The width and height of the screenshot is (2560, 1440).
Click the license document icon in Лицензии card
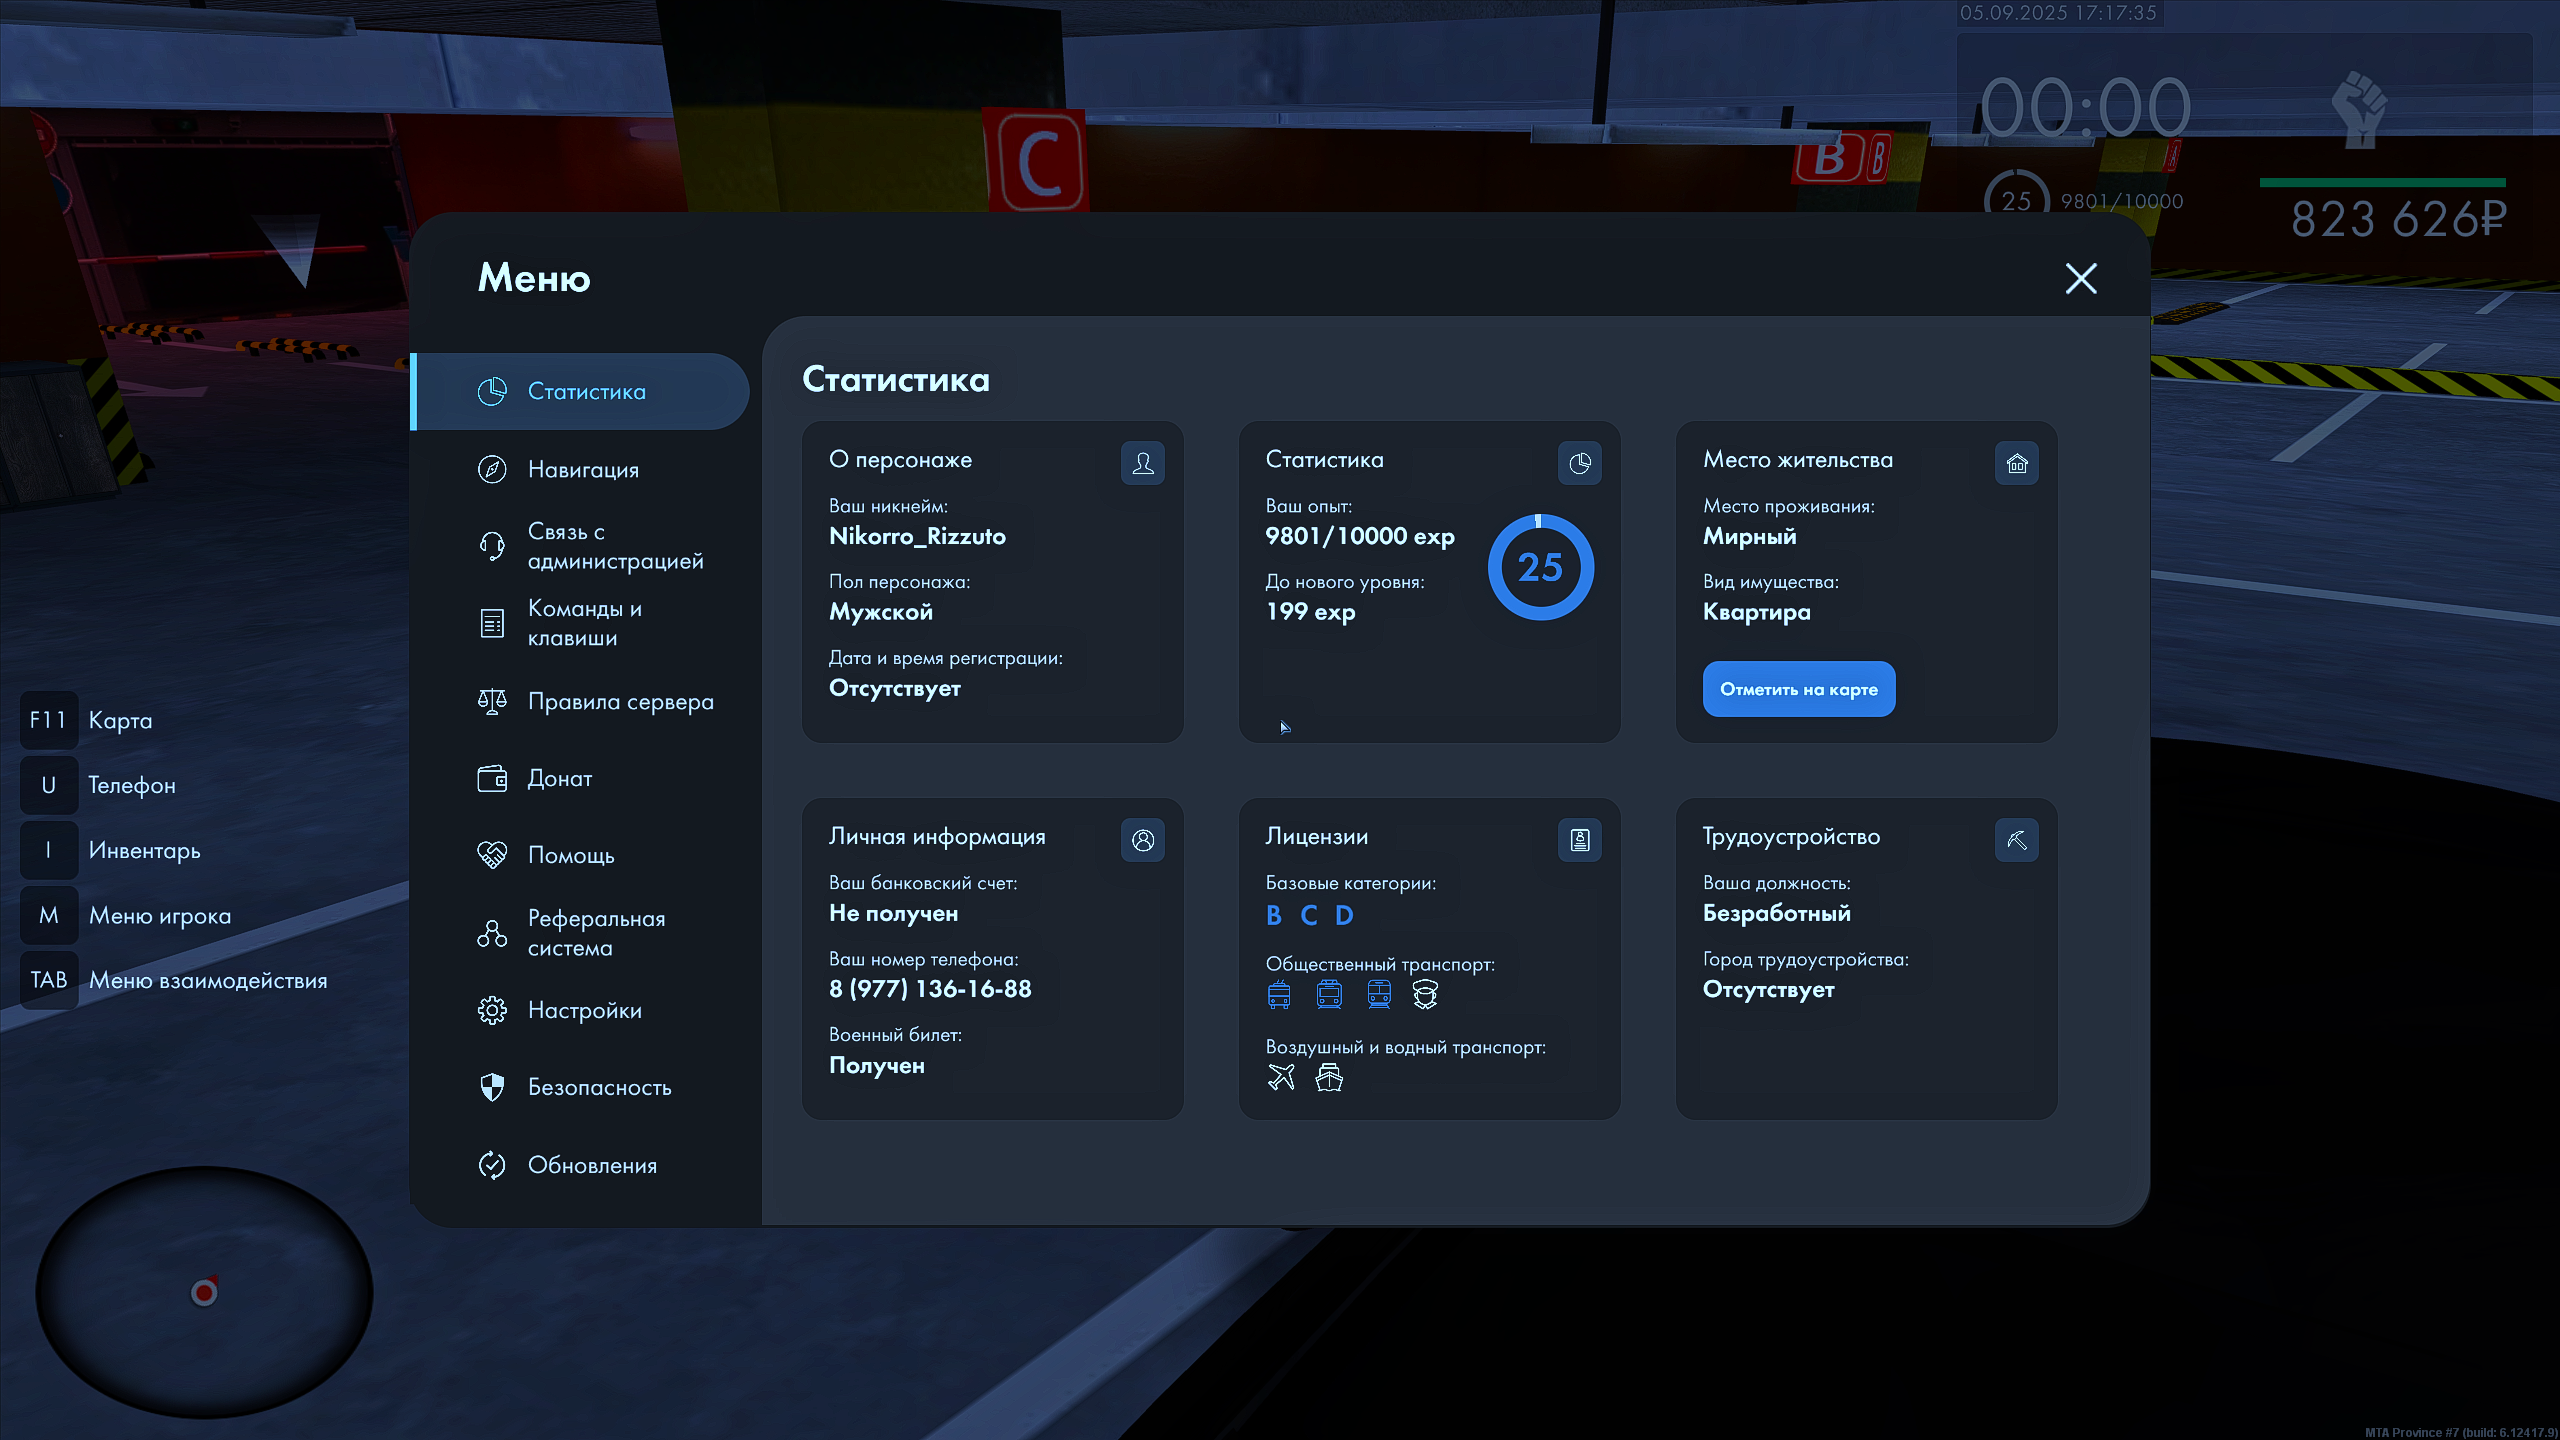(x=1579, y=840)
